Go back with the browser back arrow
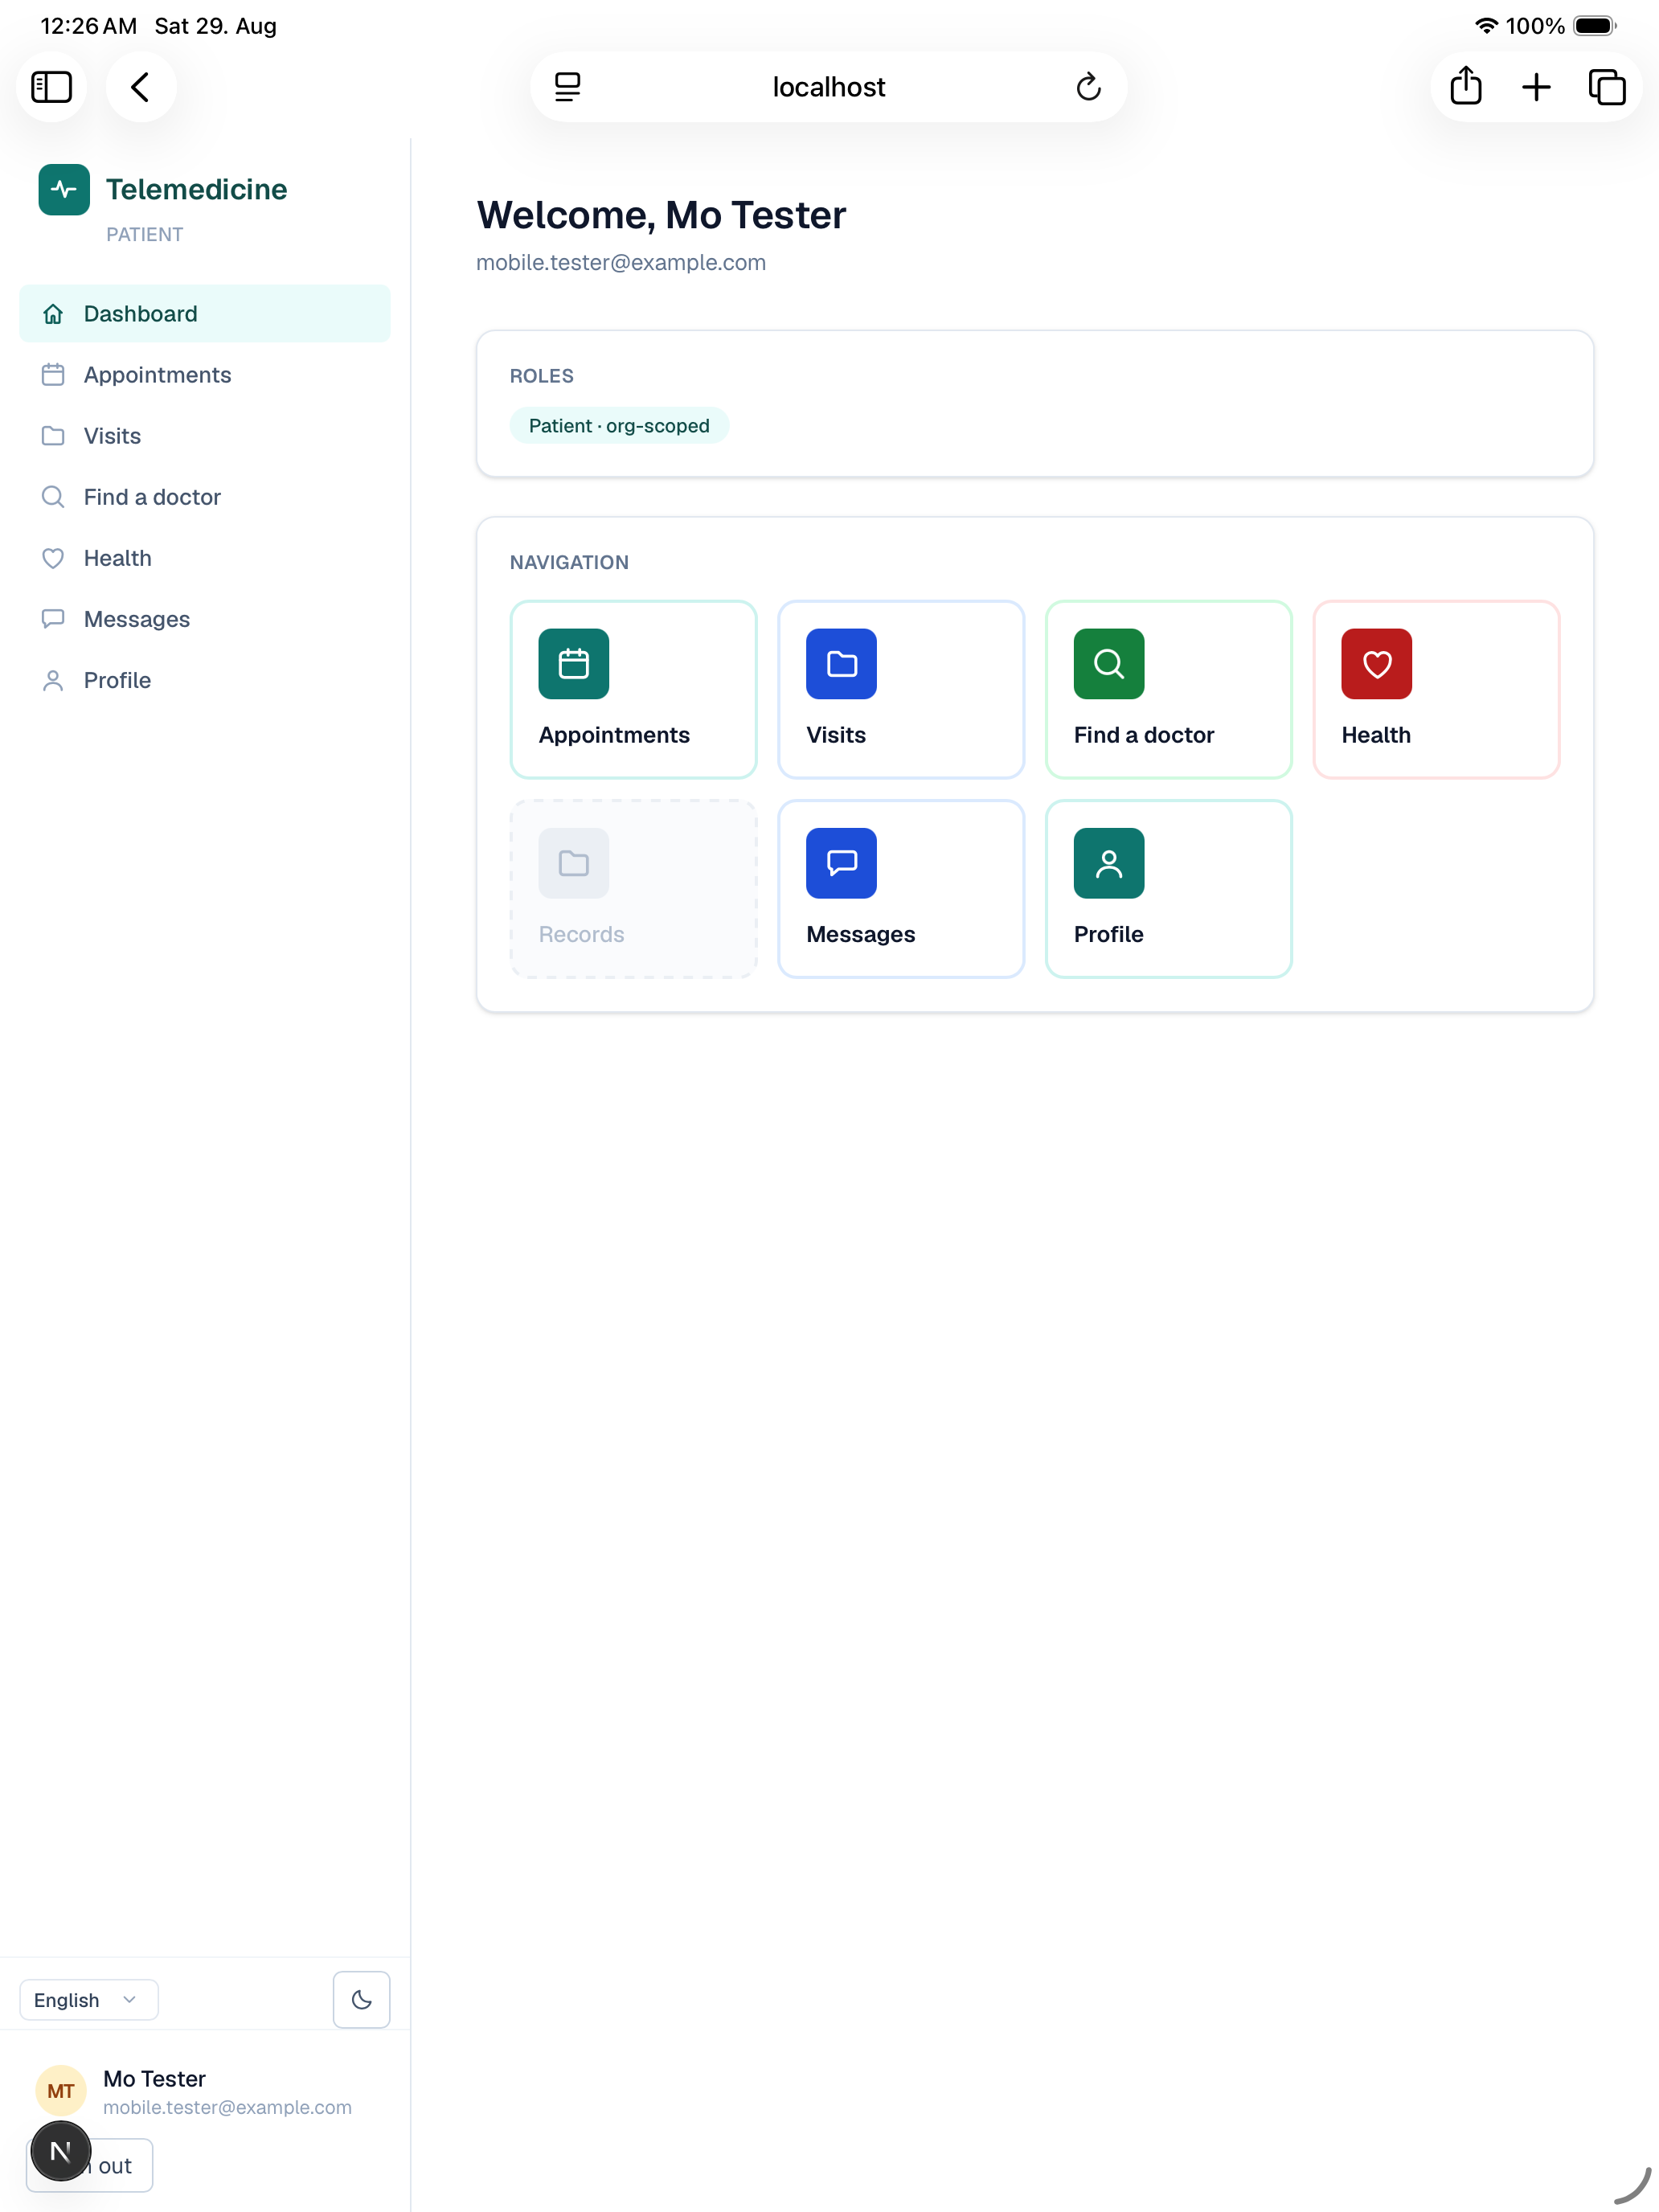 [x=141, y=87]
